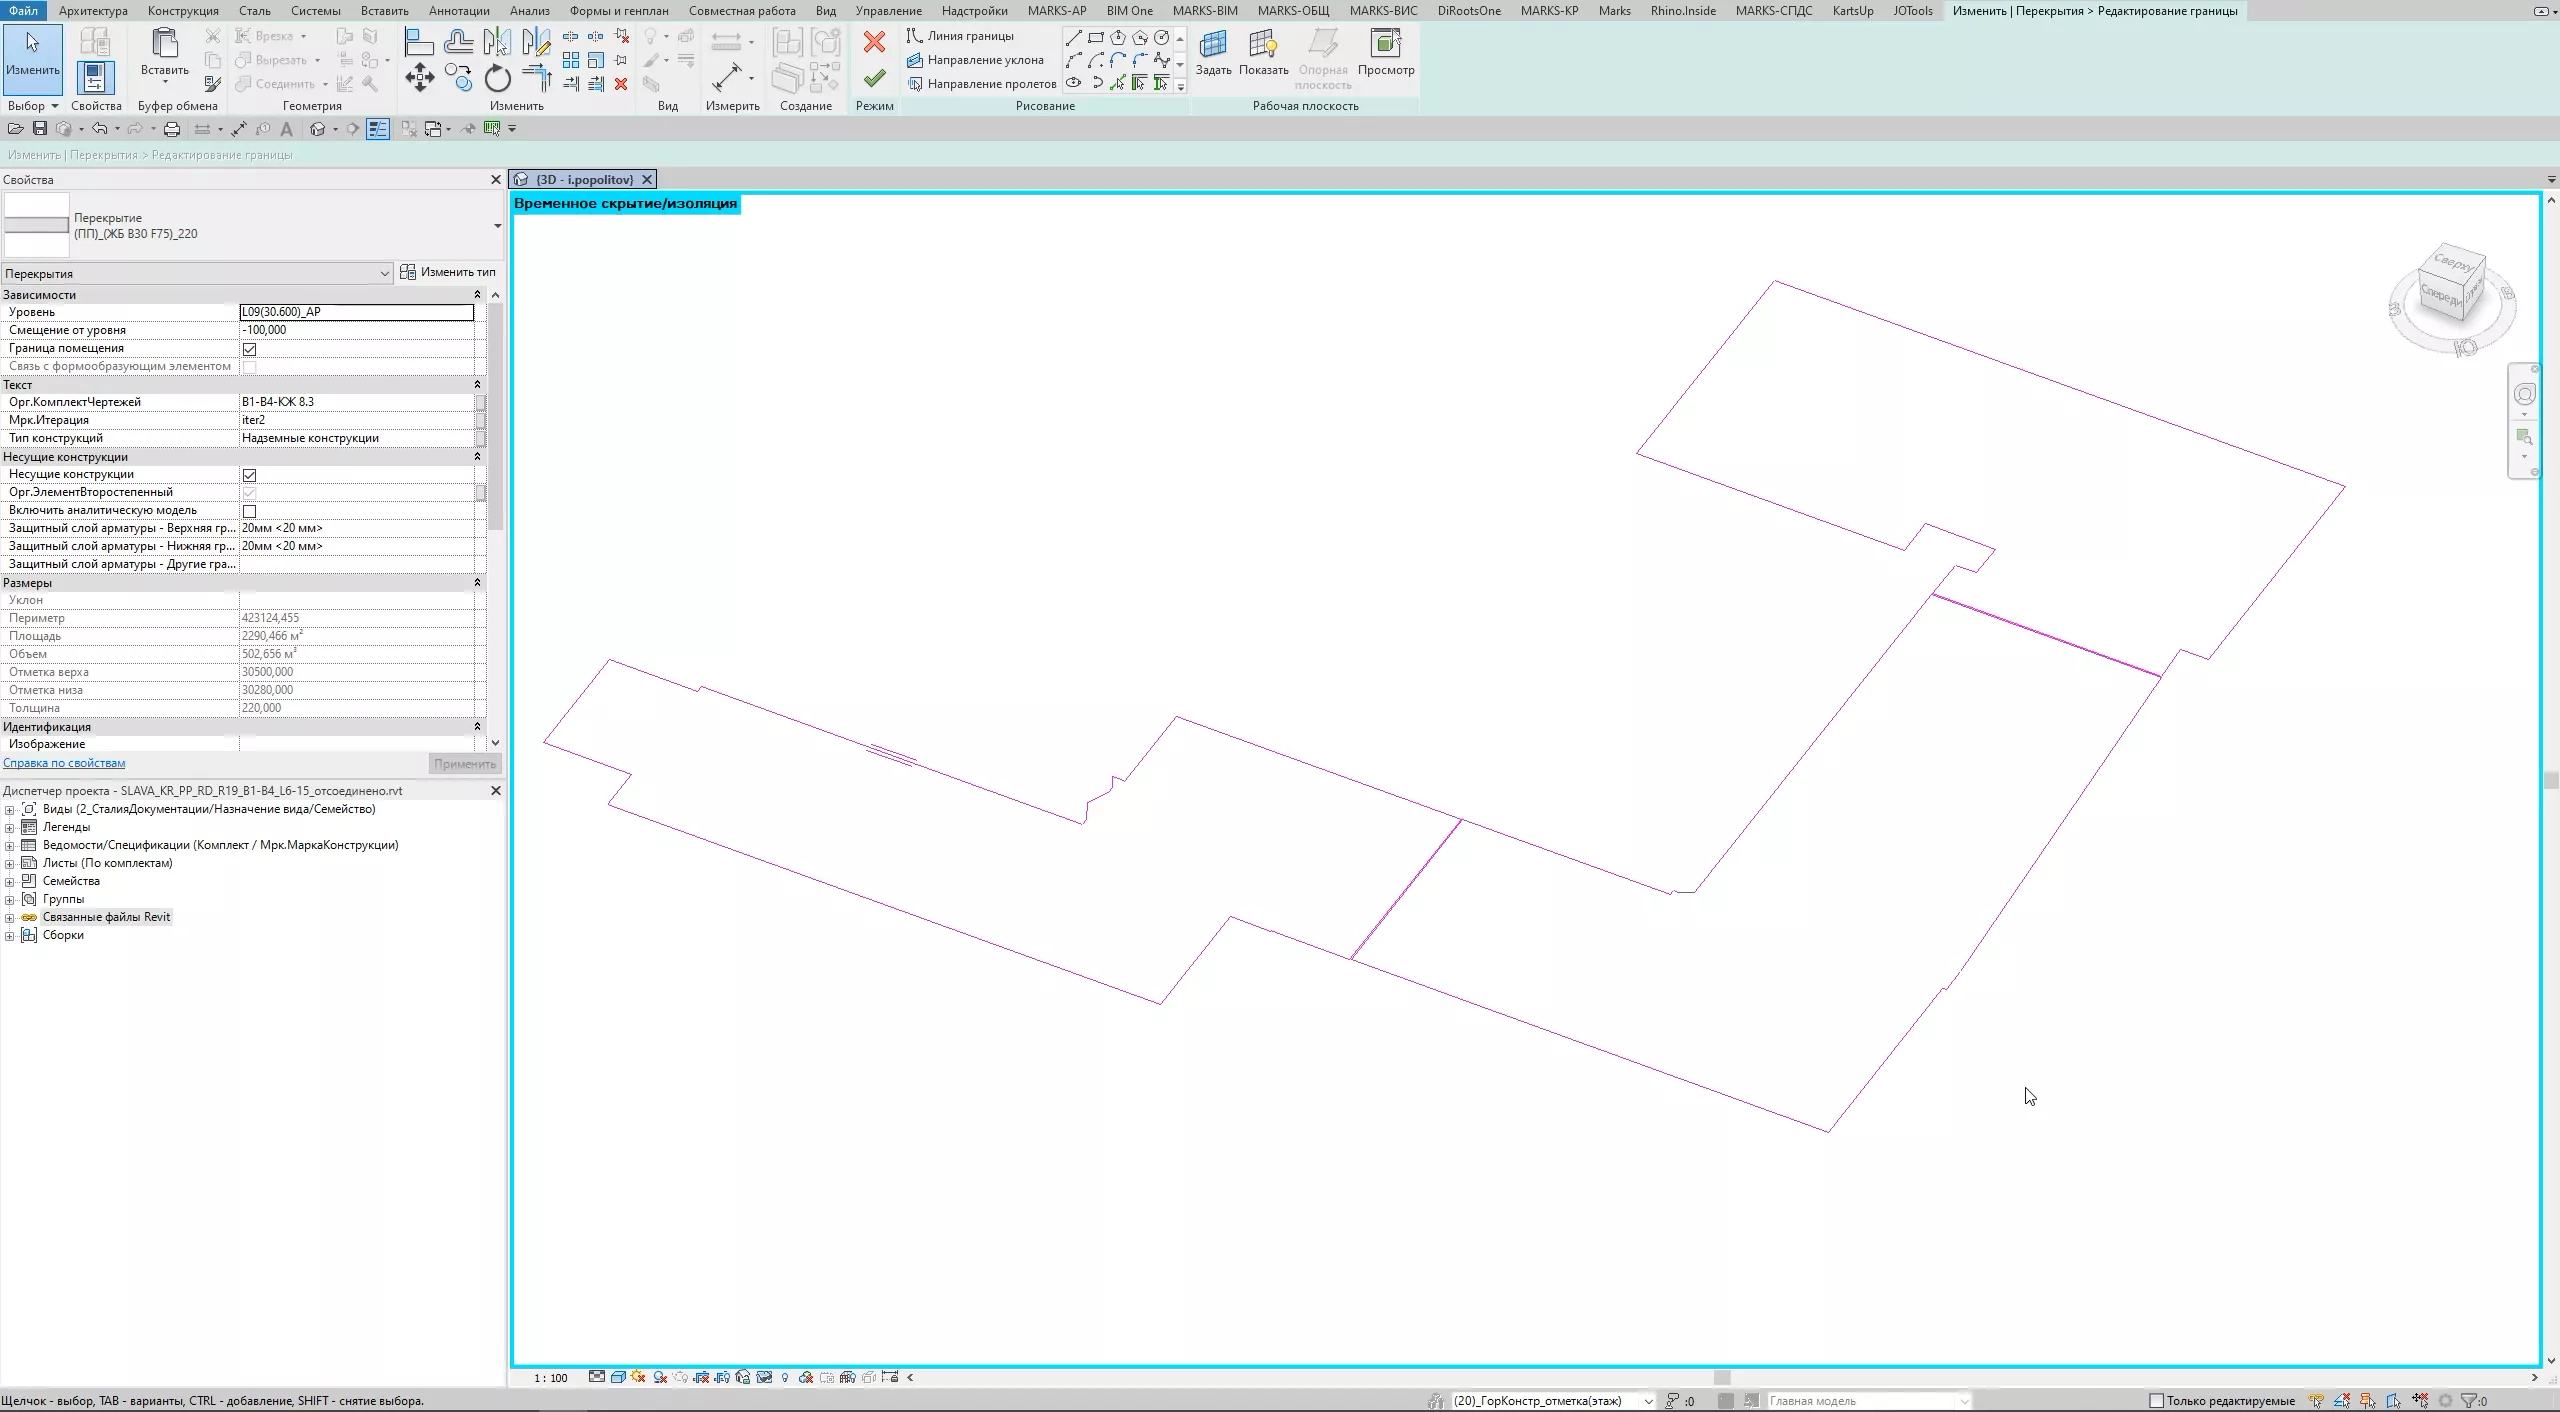The width and height of the screenshot is (2560, 1412).
Task: Click the Уровень value input field
Action: pyautogui.click(x=356, y=312)
